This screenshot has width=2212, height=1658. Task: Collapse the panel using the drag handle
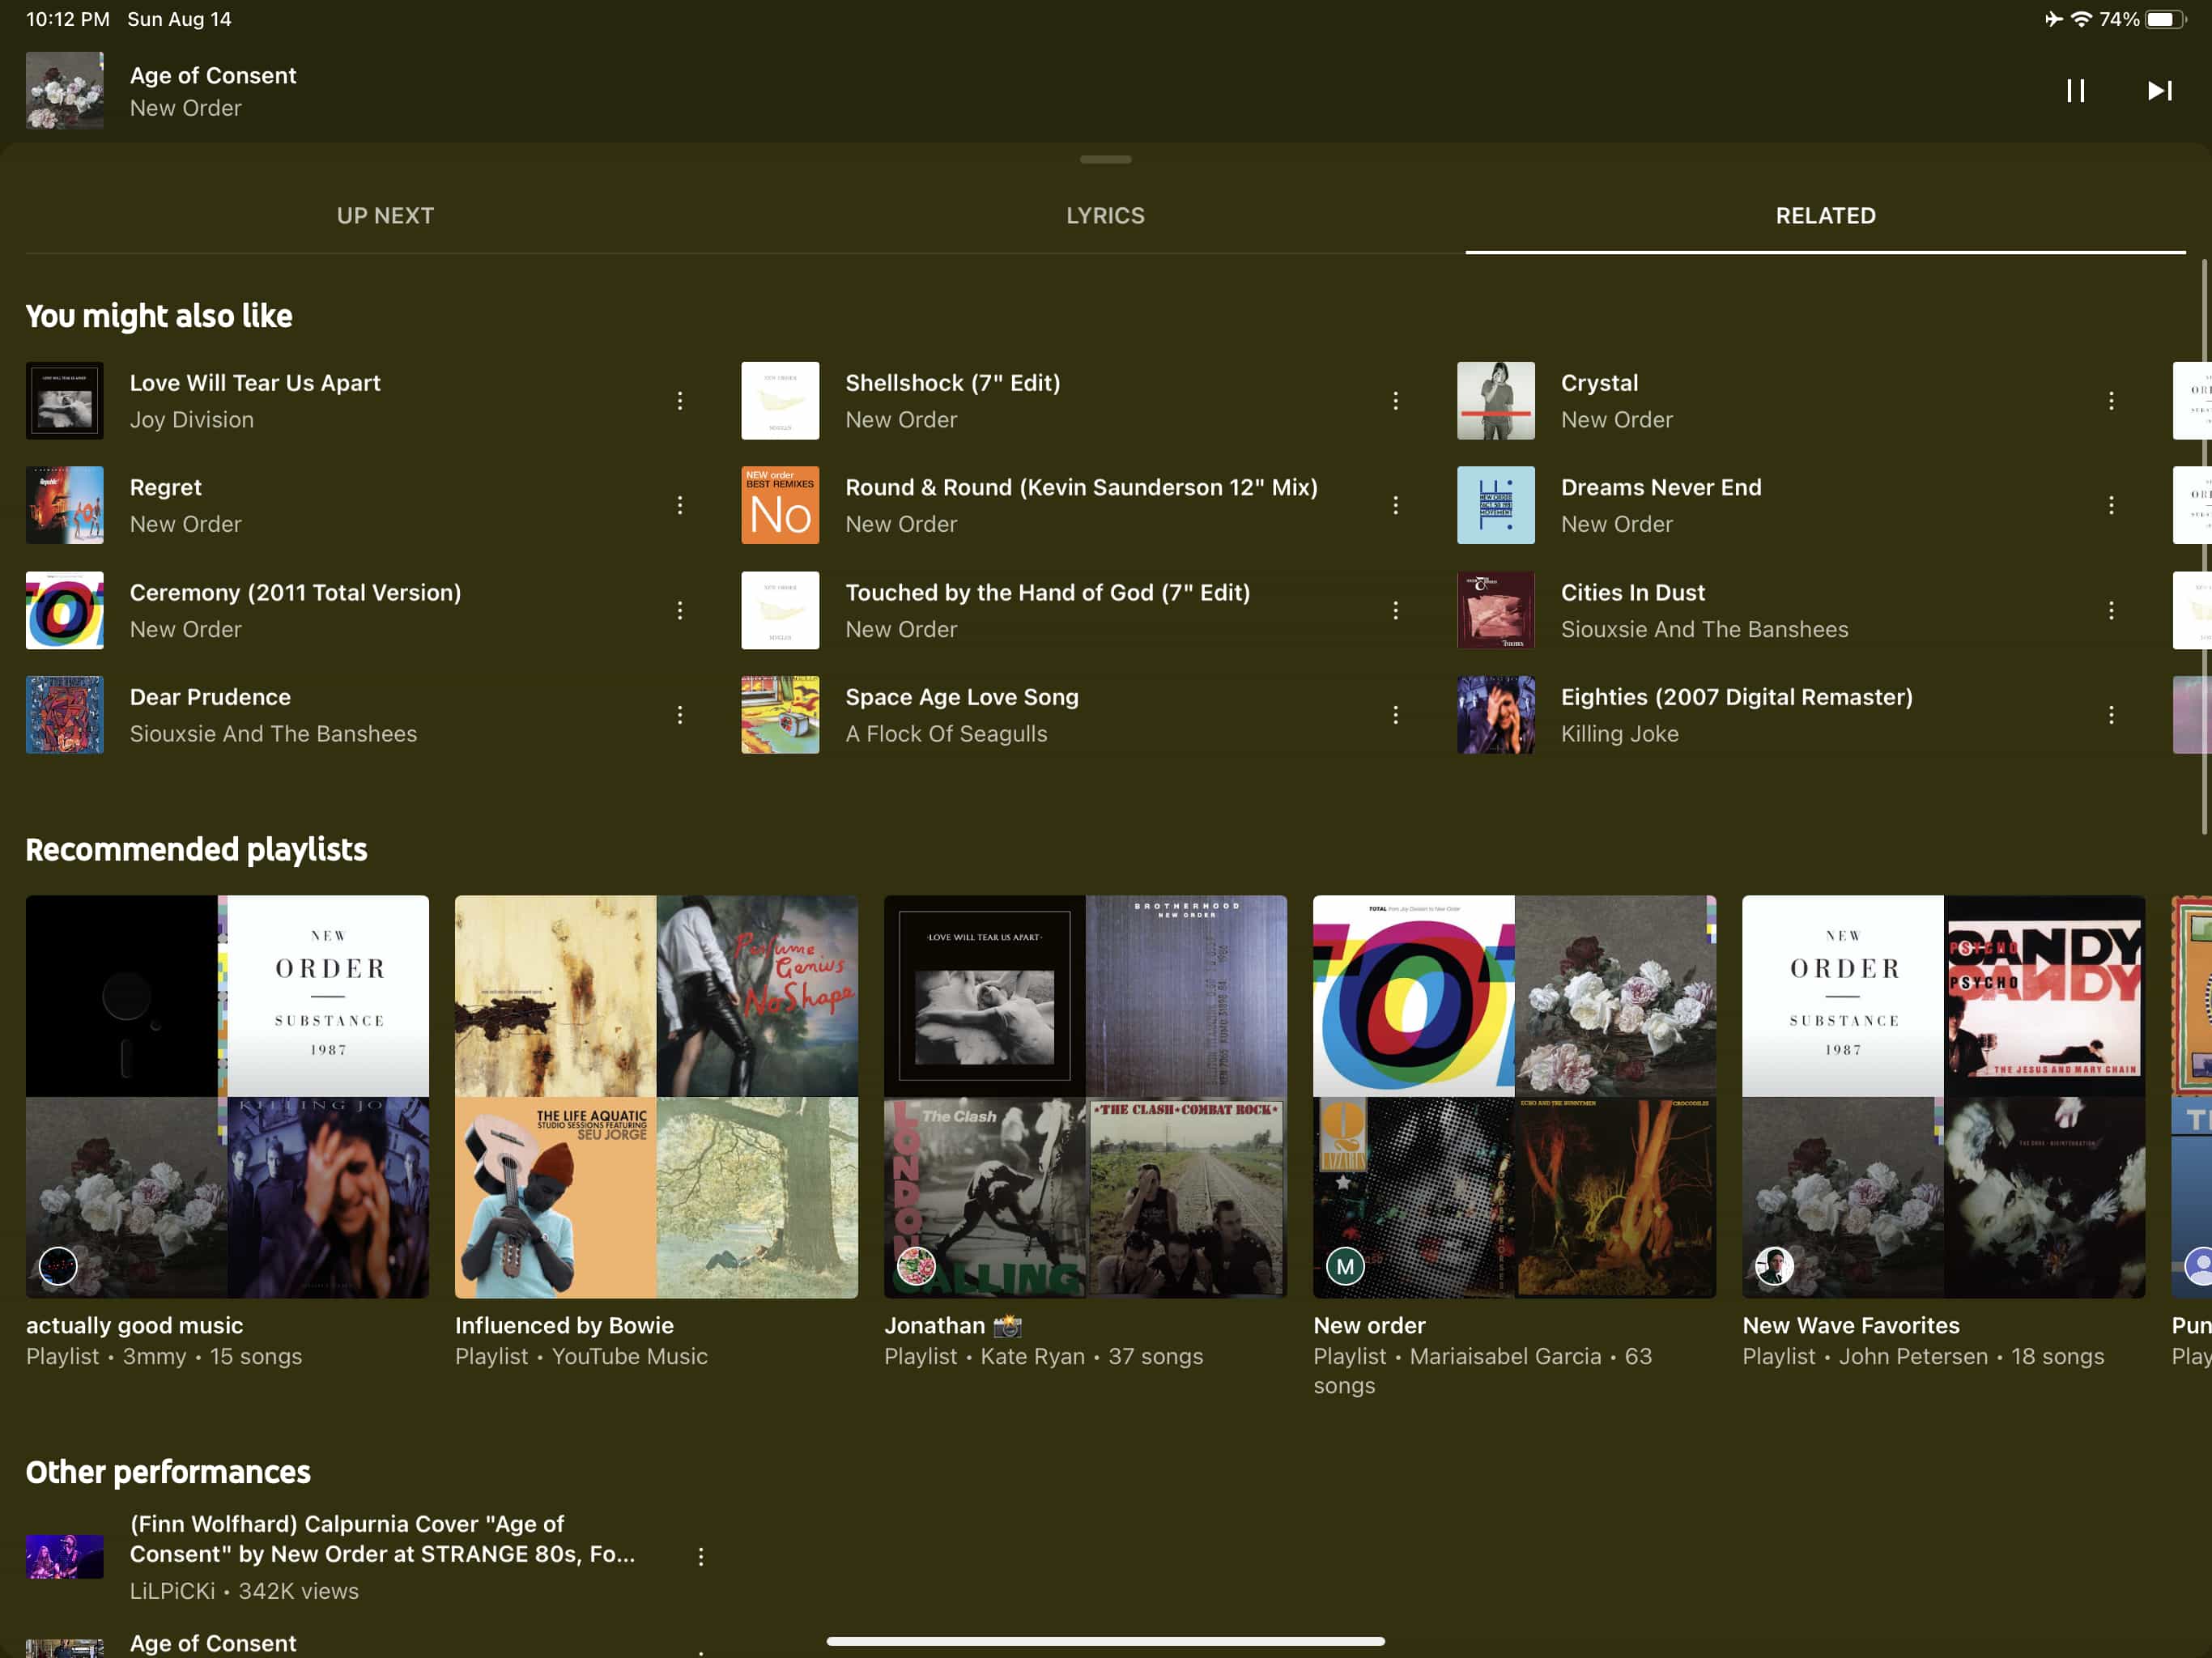[x=1105, y=160]
